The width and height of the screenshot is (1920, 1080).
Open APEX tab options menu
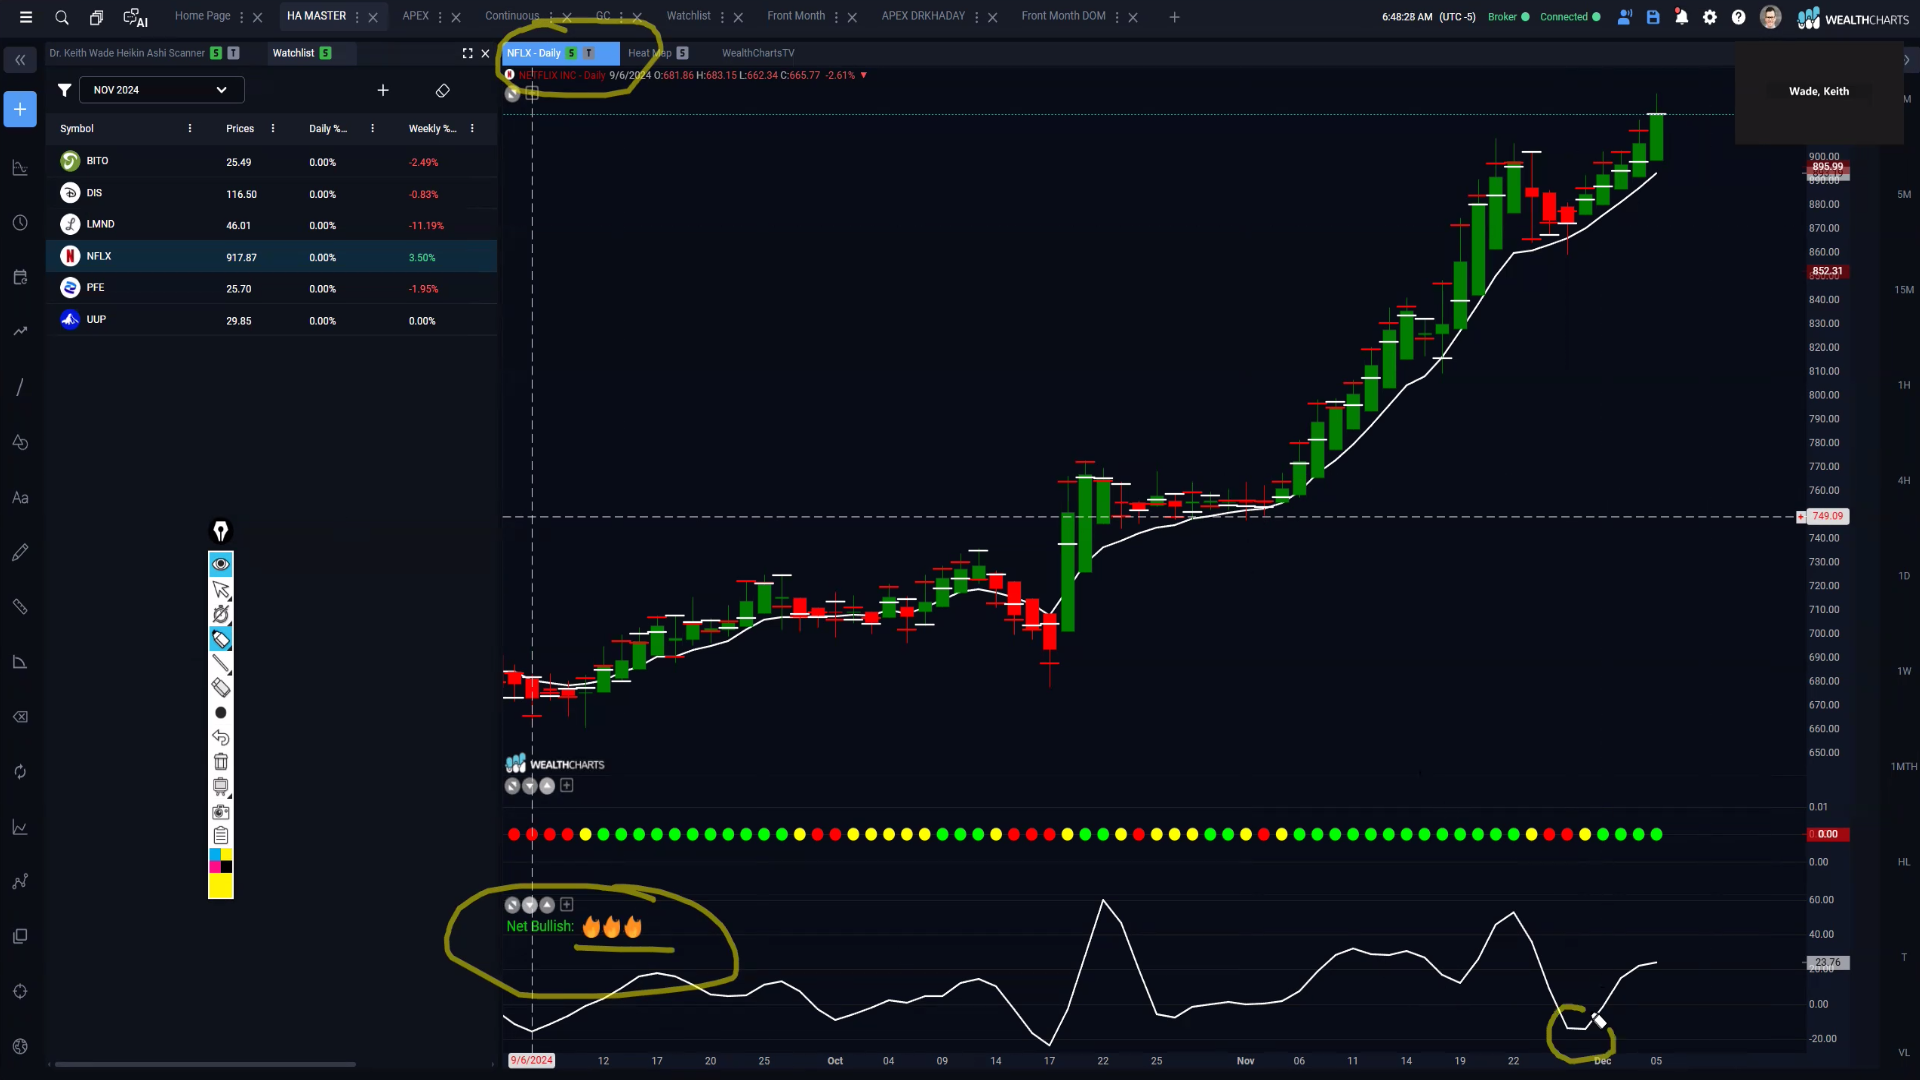click(x=440, y=17)
